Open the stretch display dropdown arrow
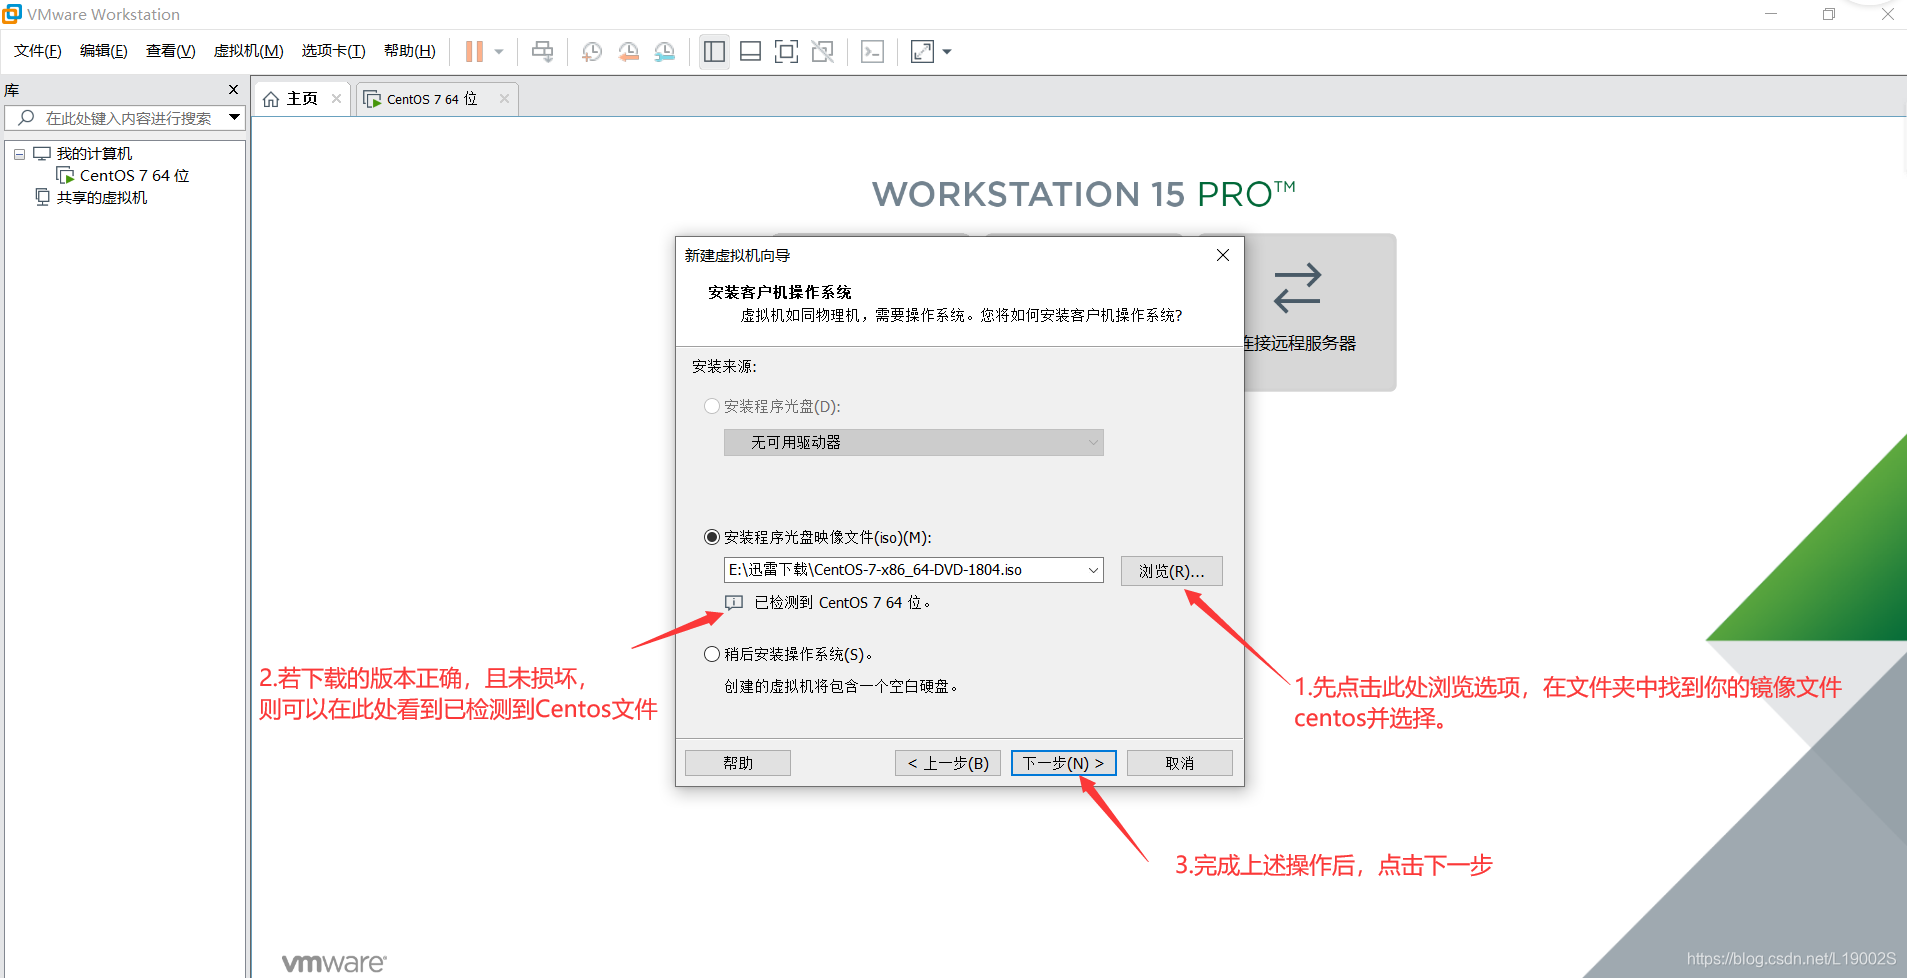 click(947, 51)
